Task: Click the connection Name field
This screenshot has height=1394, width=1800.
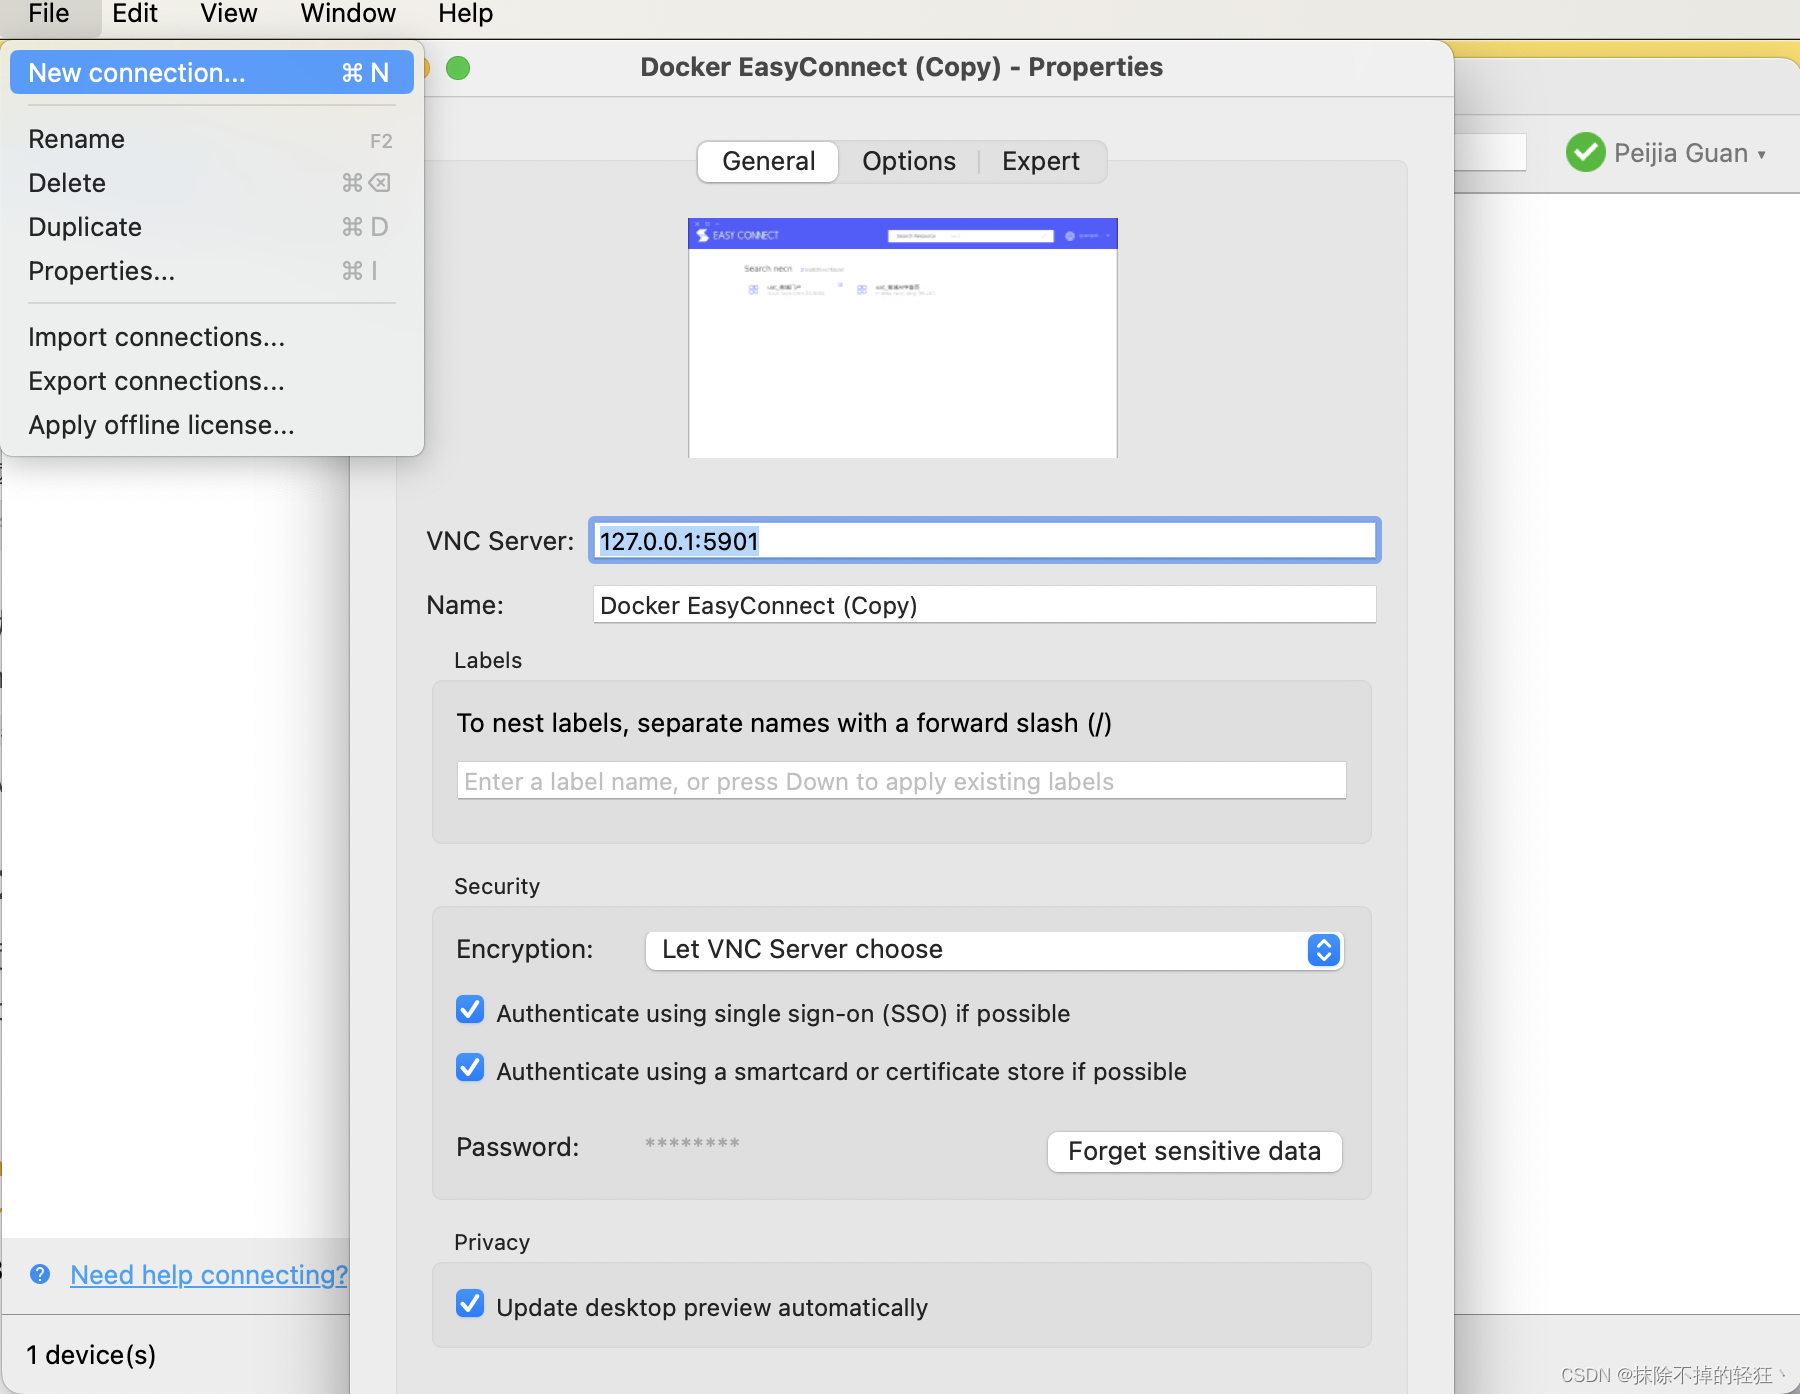Action: point(985,605)
